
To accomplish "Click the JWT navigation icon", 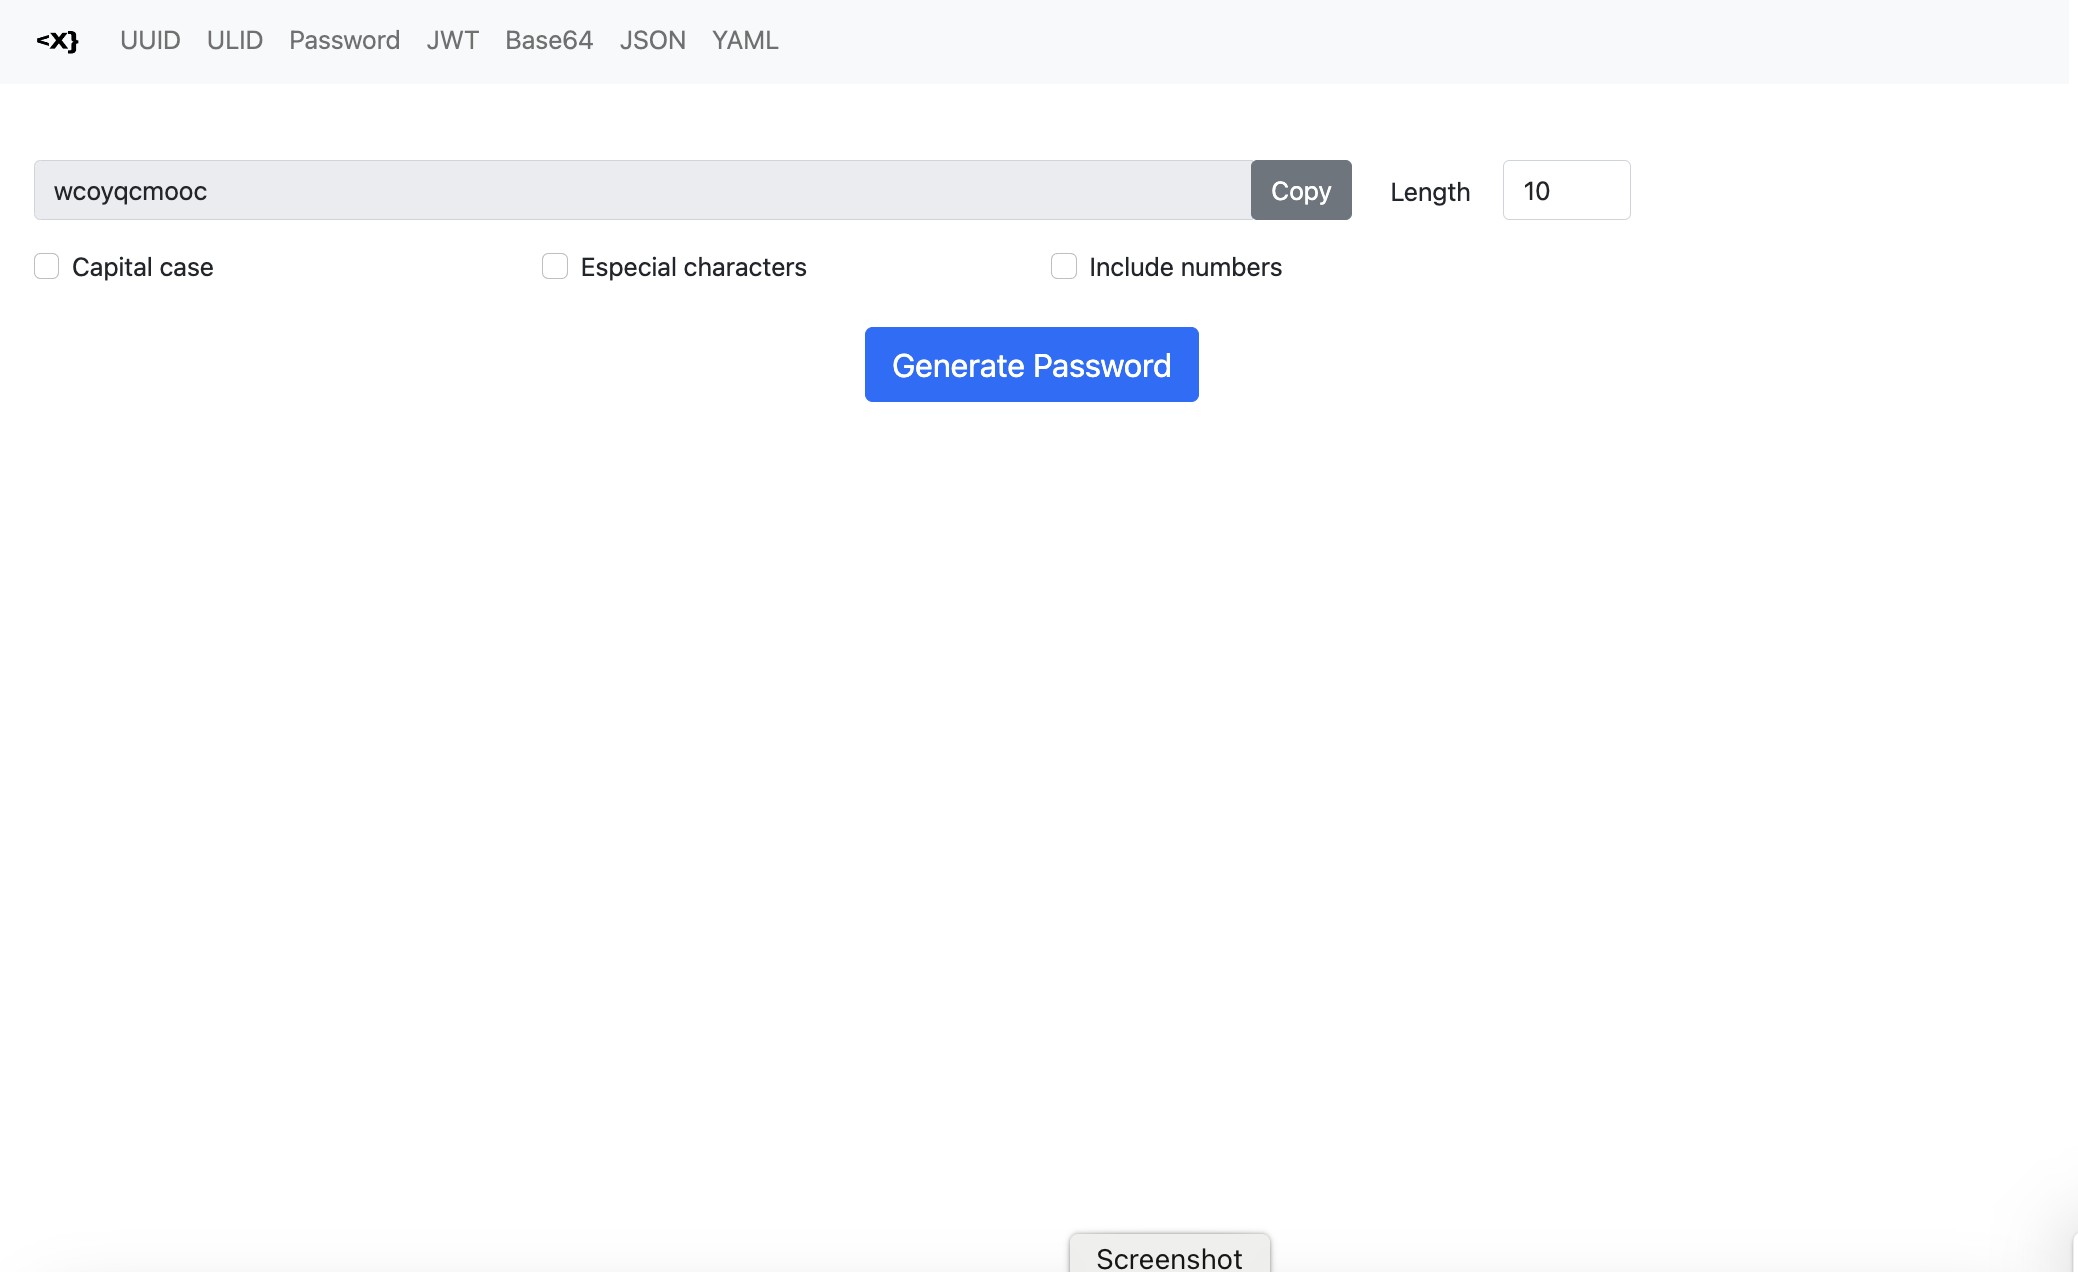I will [453, 40].
